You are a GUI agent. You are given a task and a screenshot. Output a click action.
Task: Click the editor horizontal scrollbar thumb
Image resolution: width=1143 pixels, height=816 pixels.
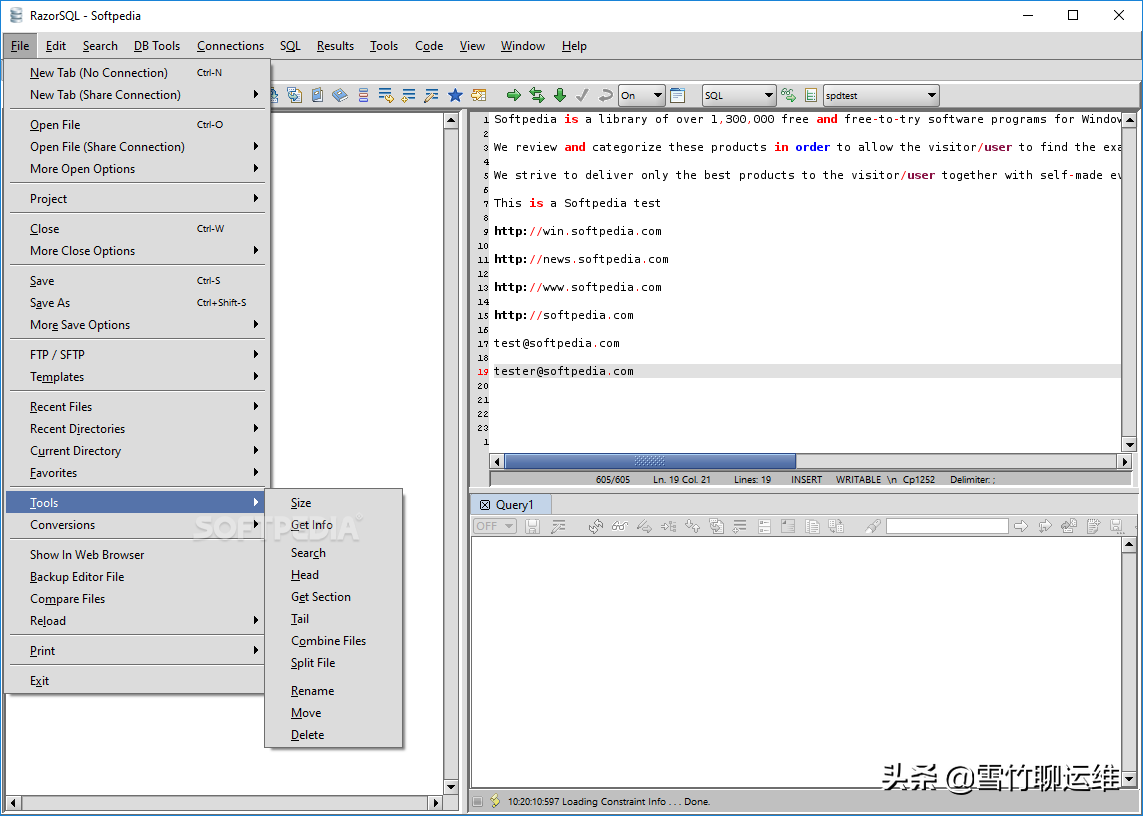tap(650, 461)
